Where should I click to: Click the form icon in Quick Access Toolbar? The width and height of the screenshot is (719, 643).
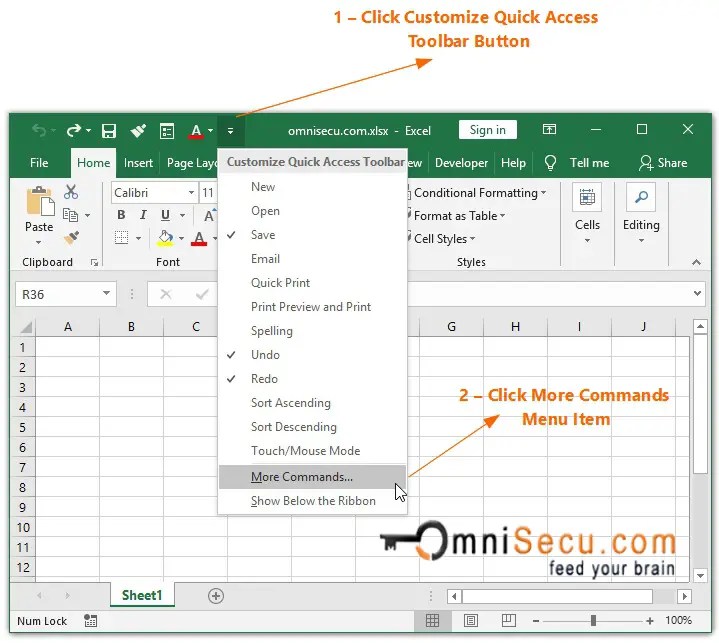pyautogui.click(x=167, y=131)
